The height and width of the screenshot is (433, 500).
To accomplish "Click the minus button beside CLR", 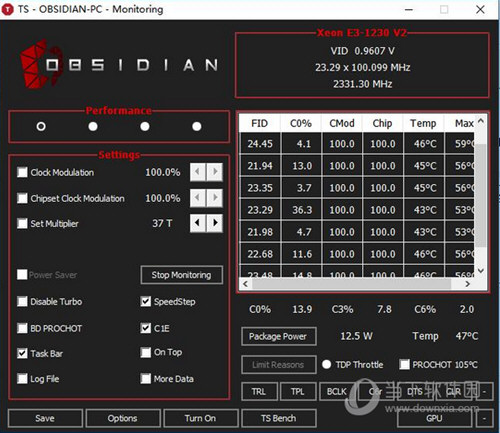I will pos(484,391).
